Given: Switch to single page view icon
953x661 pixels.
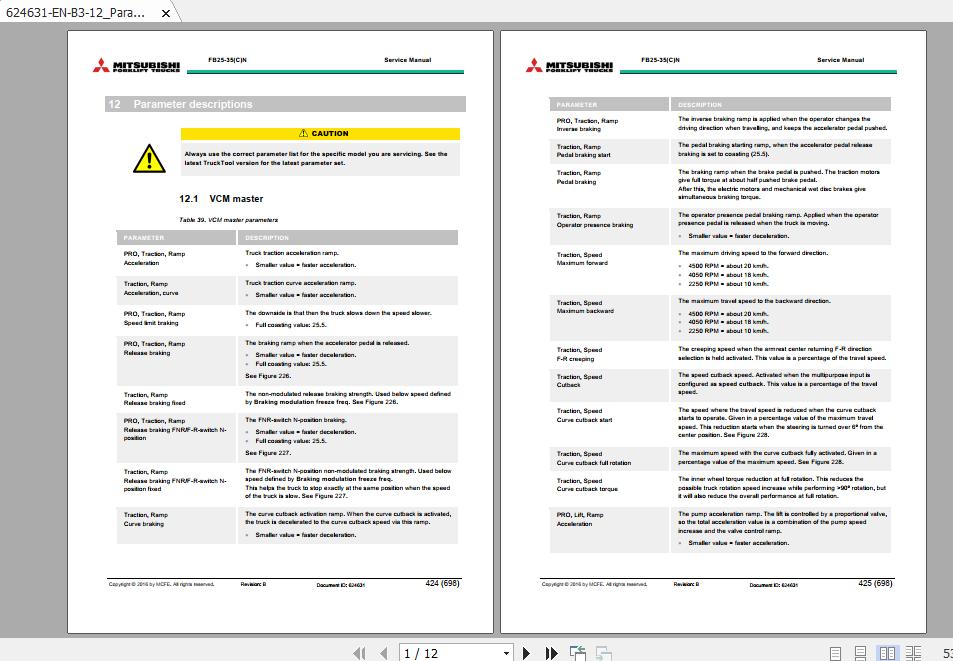Looking at the screenshot, I should click(835, 652).
